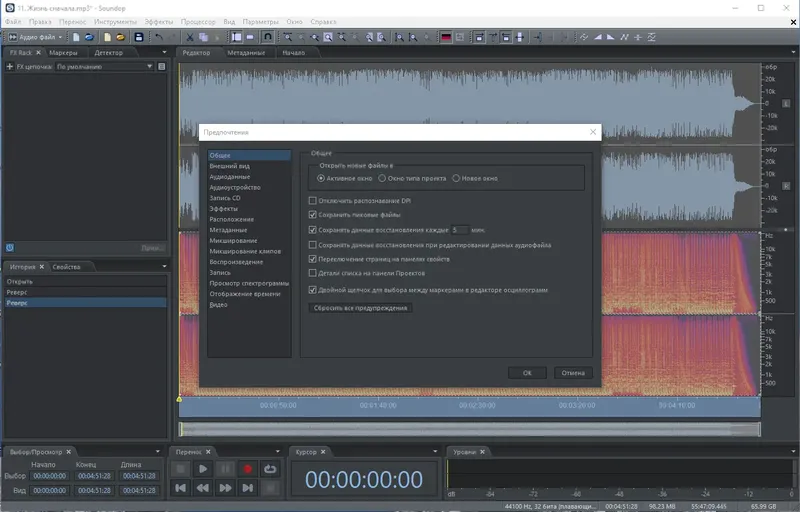The image size is (800, 512).
Task: Switch to the "Метаданные" tab
Action: tap(246, 52)
